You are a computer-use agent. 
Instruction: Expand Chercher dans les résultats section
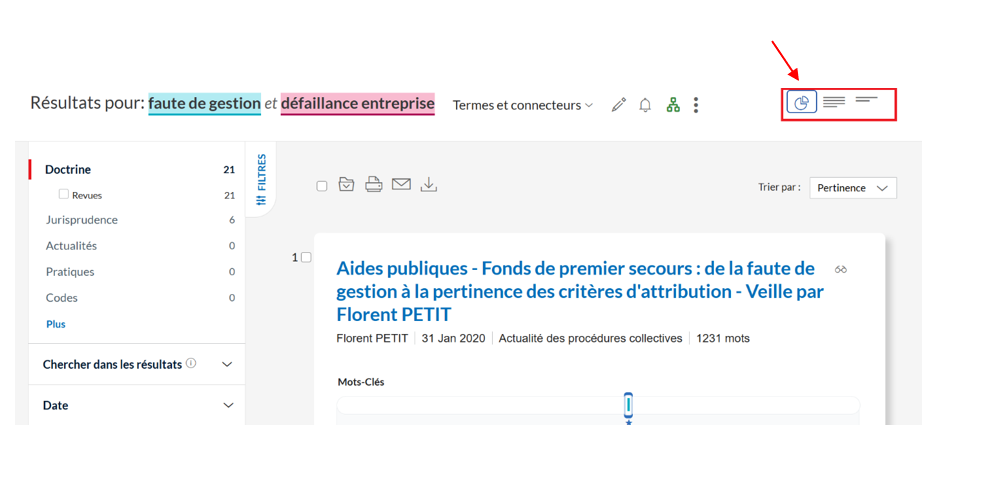(137, 365)
